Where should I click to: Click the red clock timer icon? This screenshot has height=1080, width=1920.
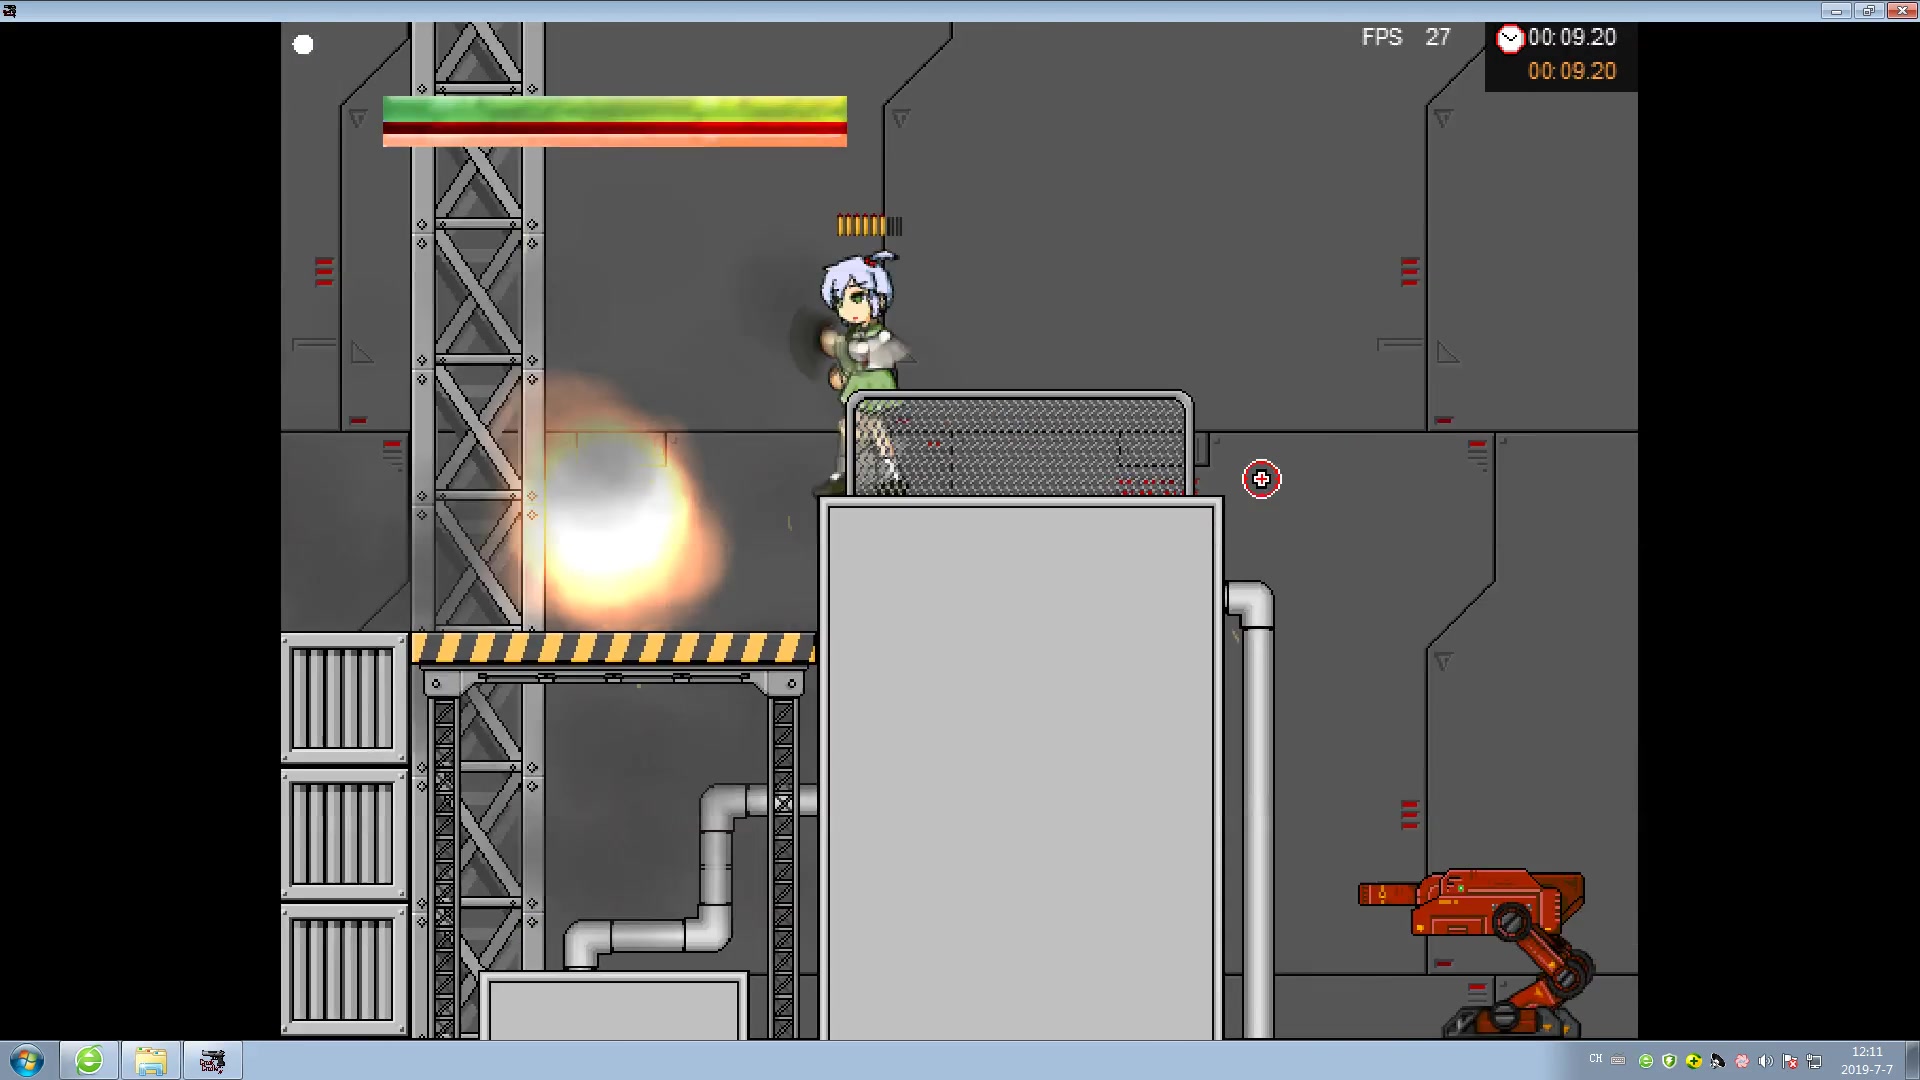tap(1509, 39)
